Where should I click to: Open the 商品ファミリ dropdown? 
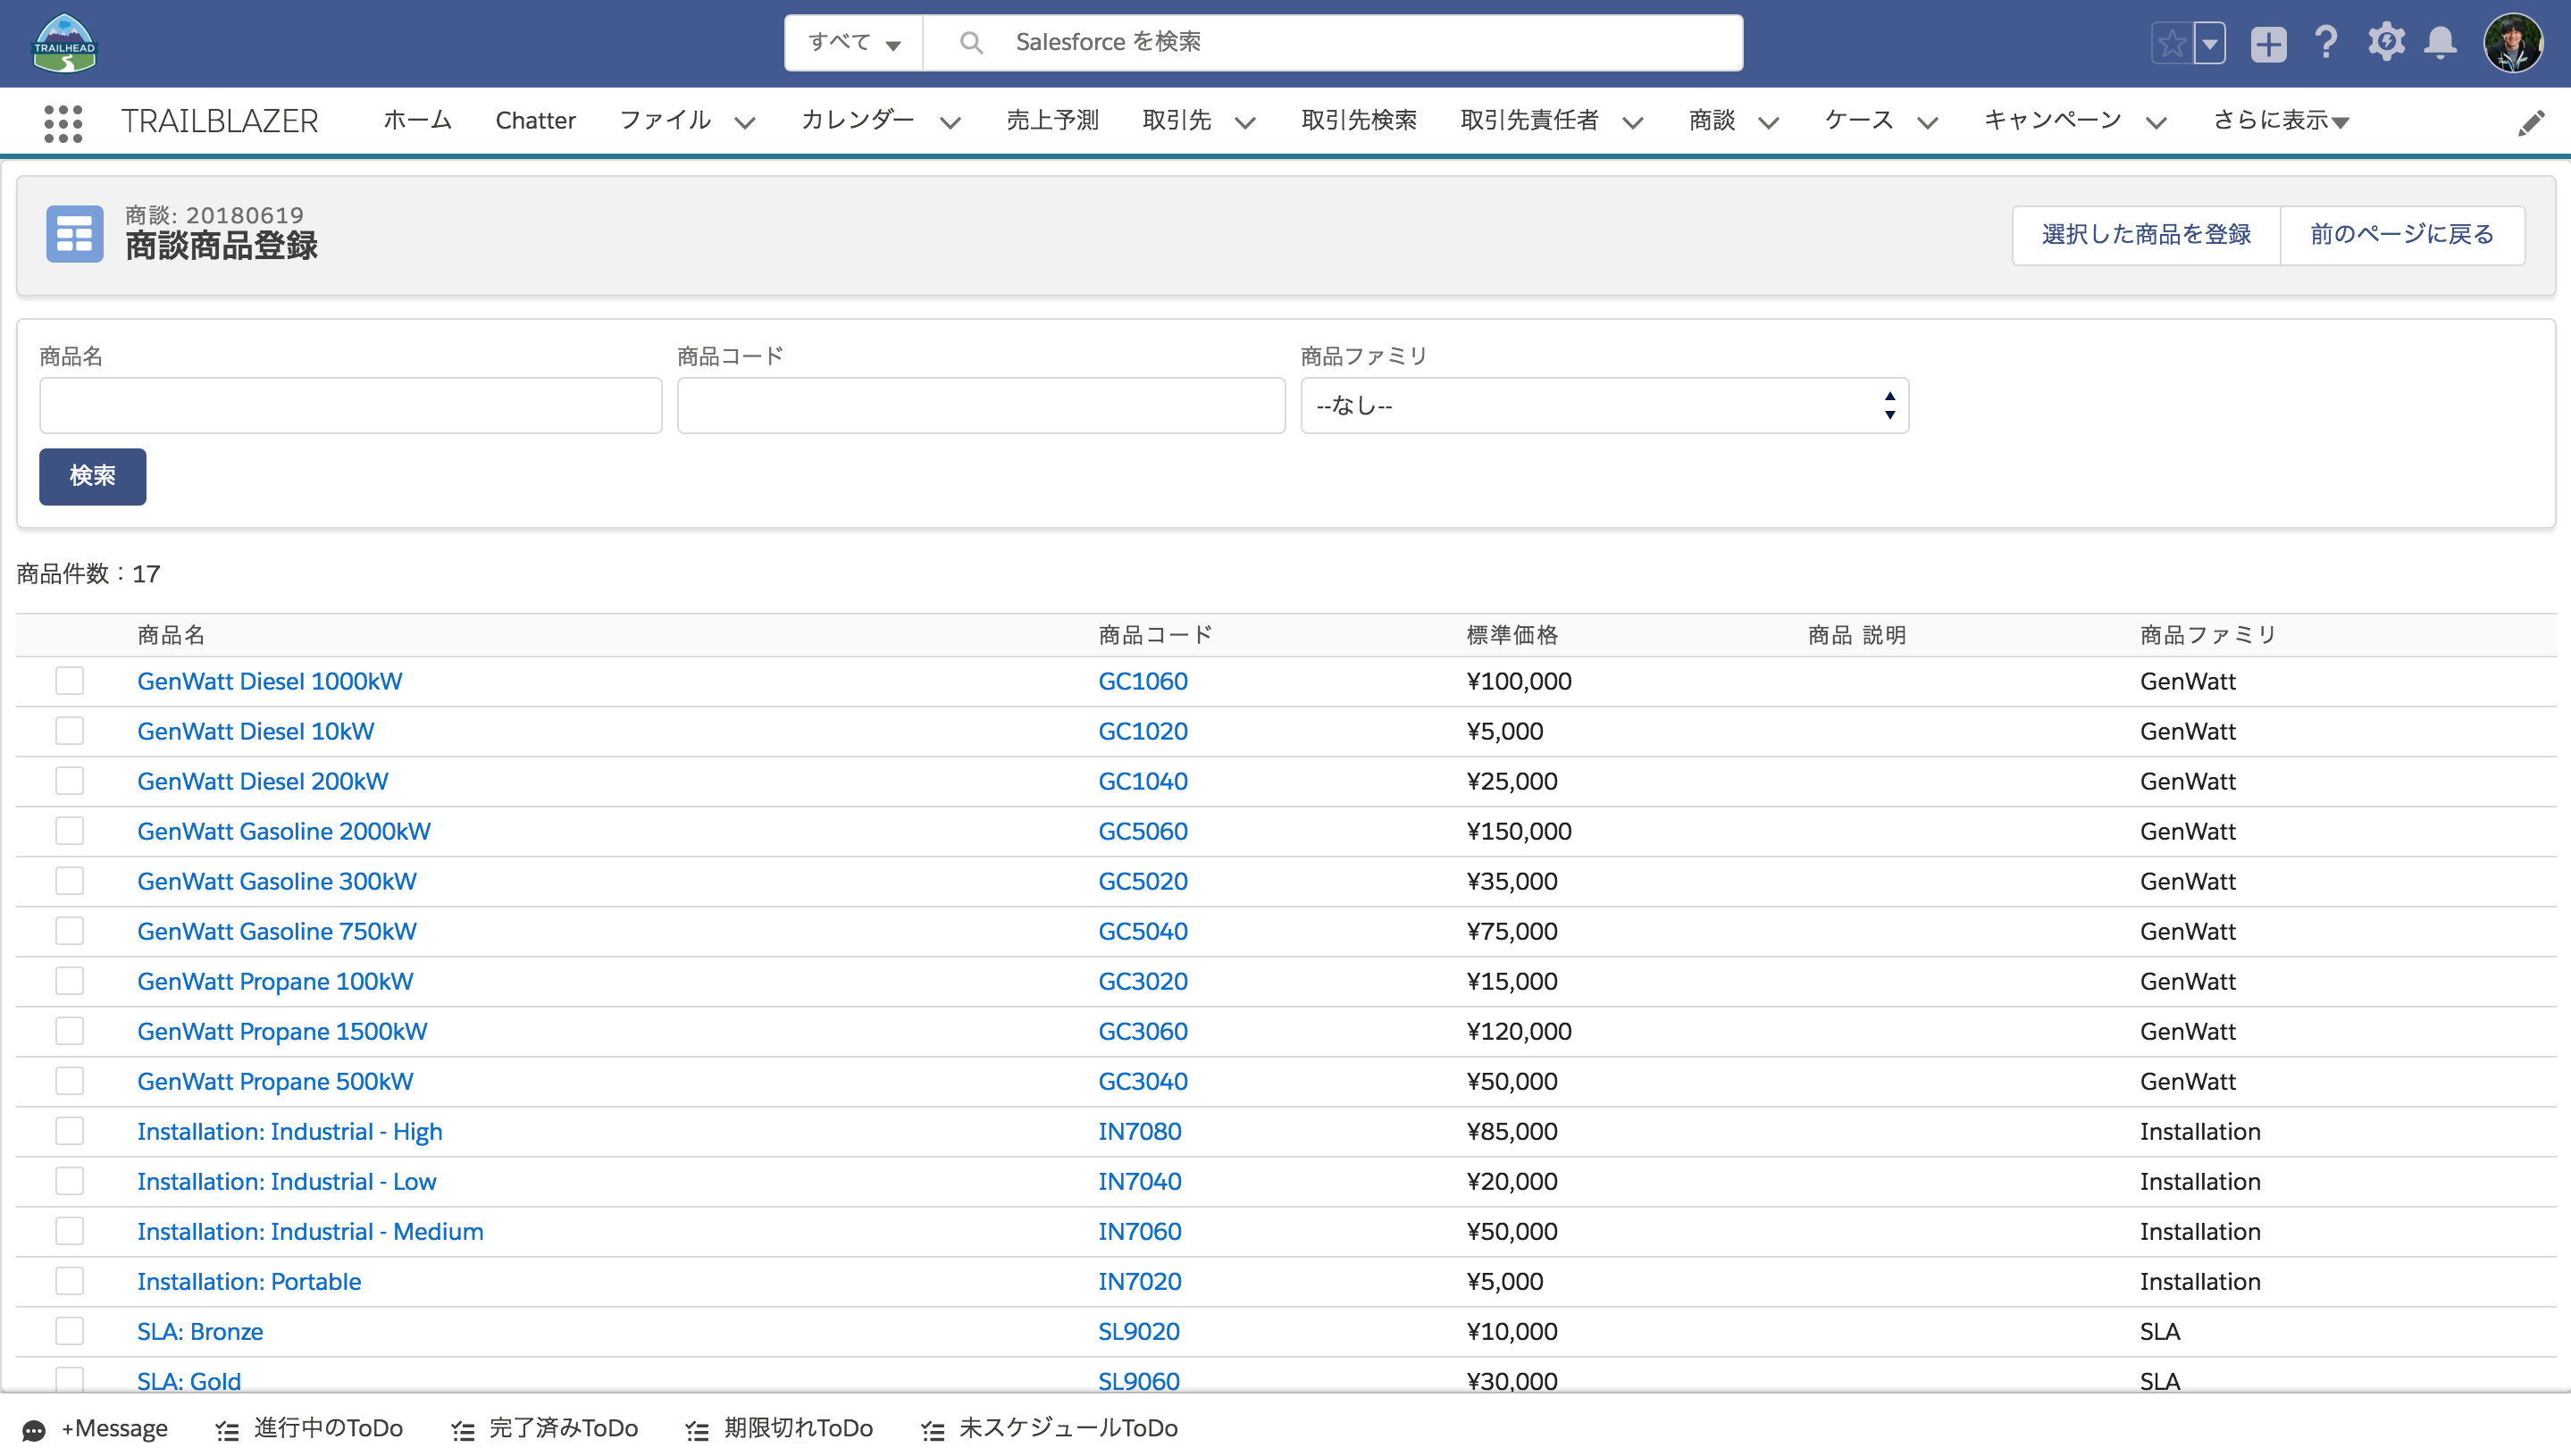point(1603,405)
